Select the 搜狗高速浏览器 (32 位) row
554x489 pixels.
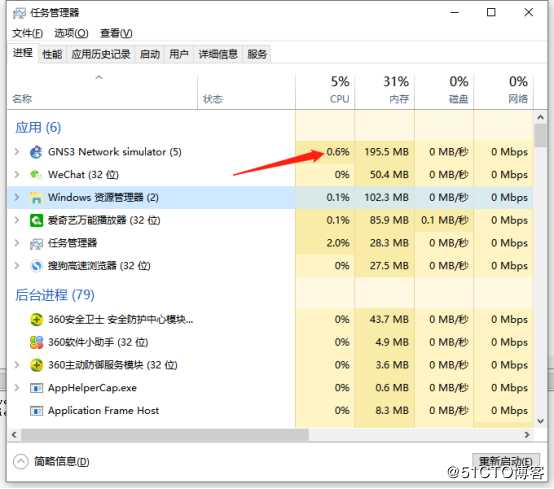point(271,266)
